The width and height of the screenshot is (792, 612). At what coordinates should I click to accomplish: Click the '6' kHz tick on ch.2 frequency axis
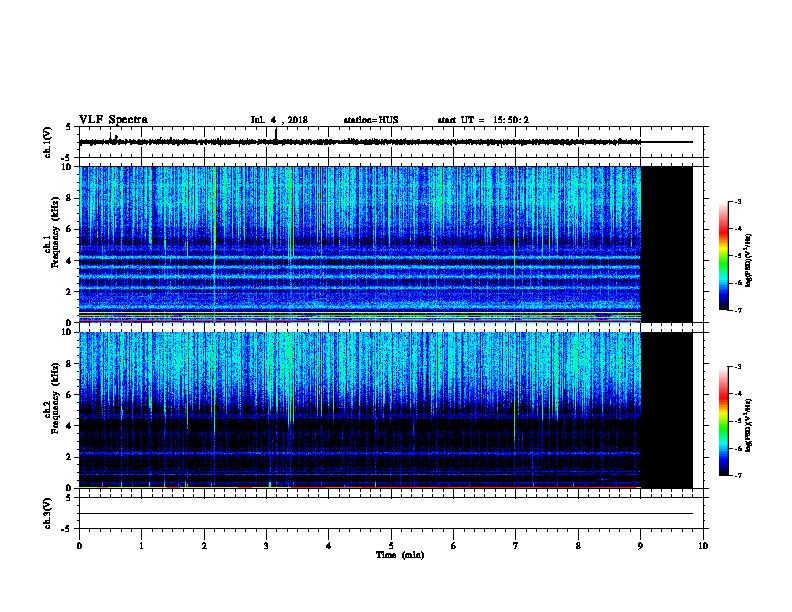70,395
